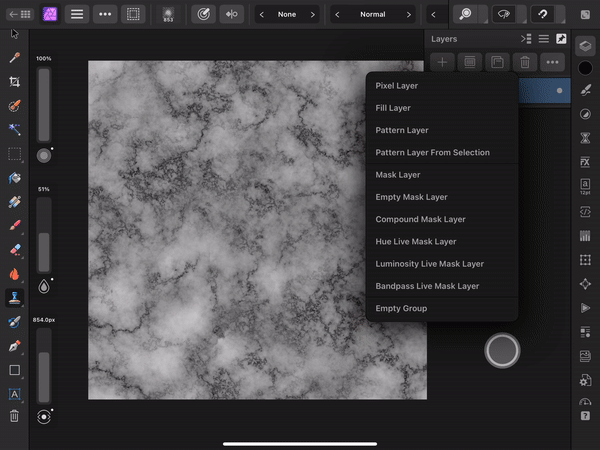Choose Empty Mask Layer from the menu
The width and height of the screenshot is (600, 450).
point(442,197)
